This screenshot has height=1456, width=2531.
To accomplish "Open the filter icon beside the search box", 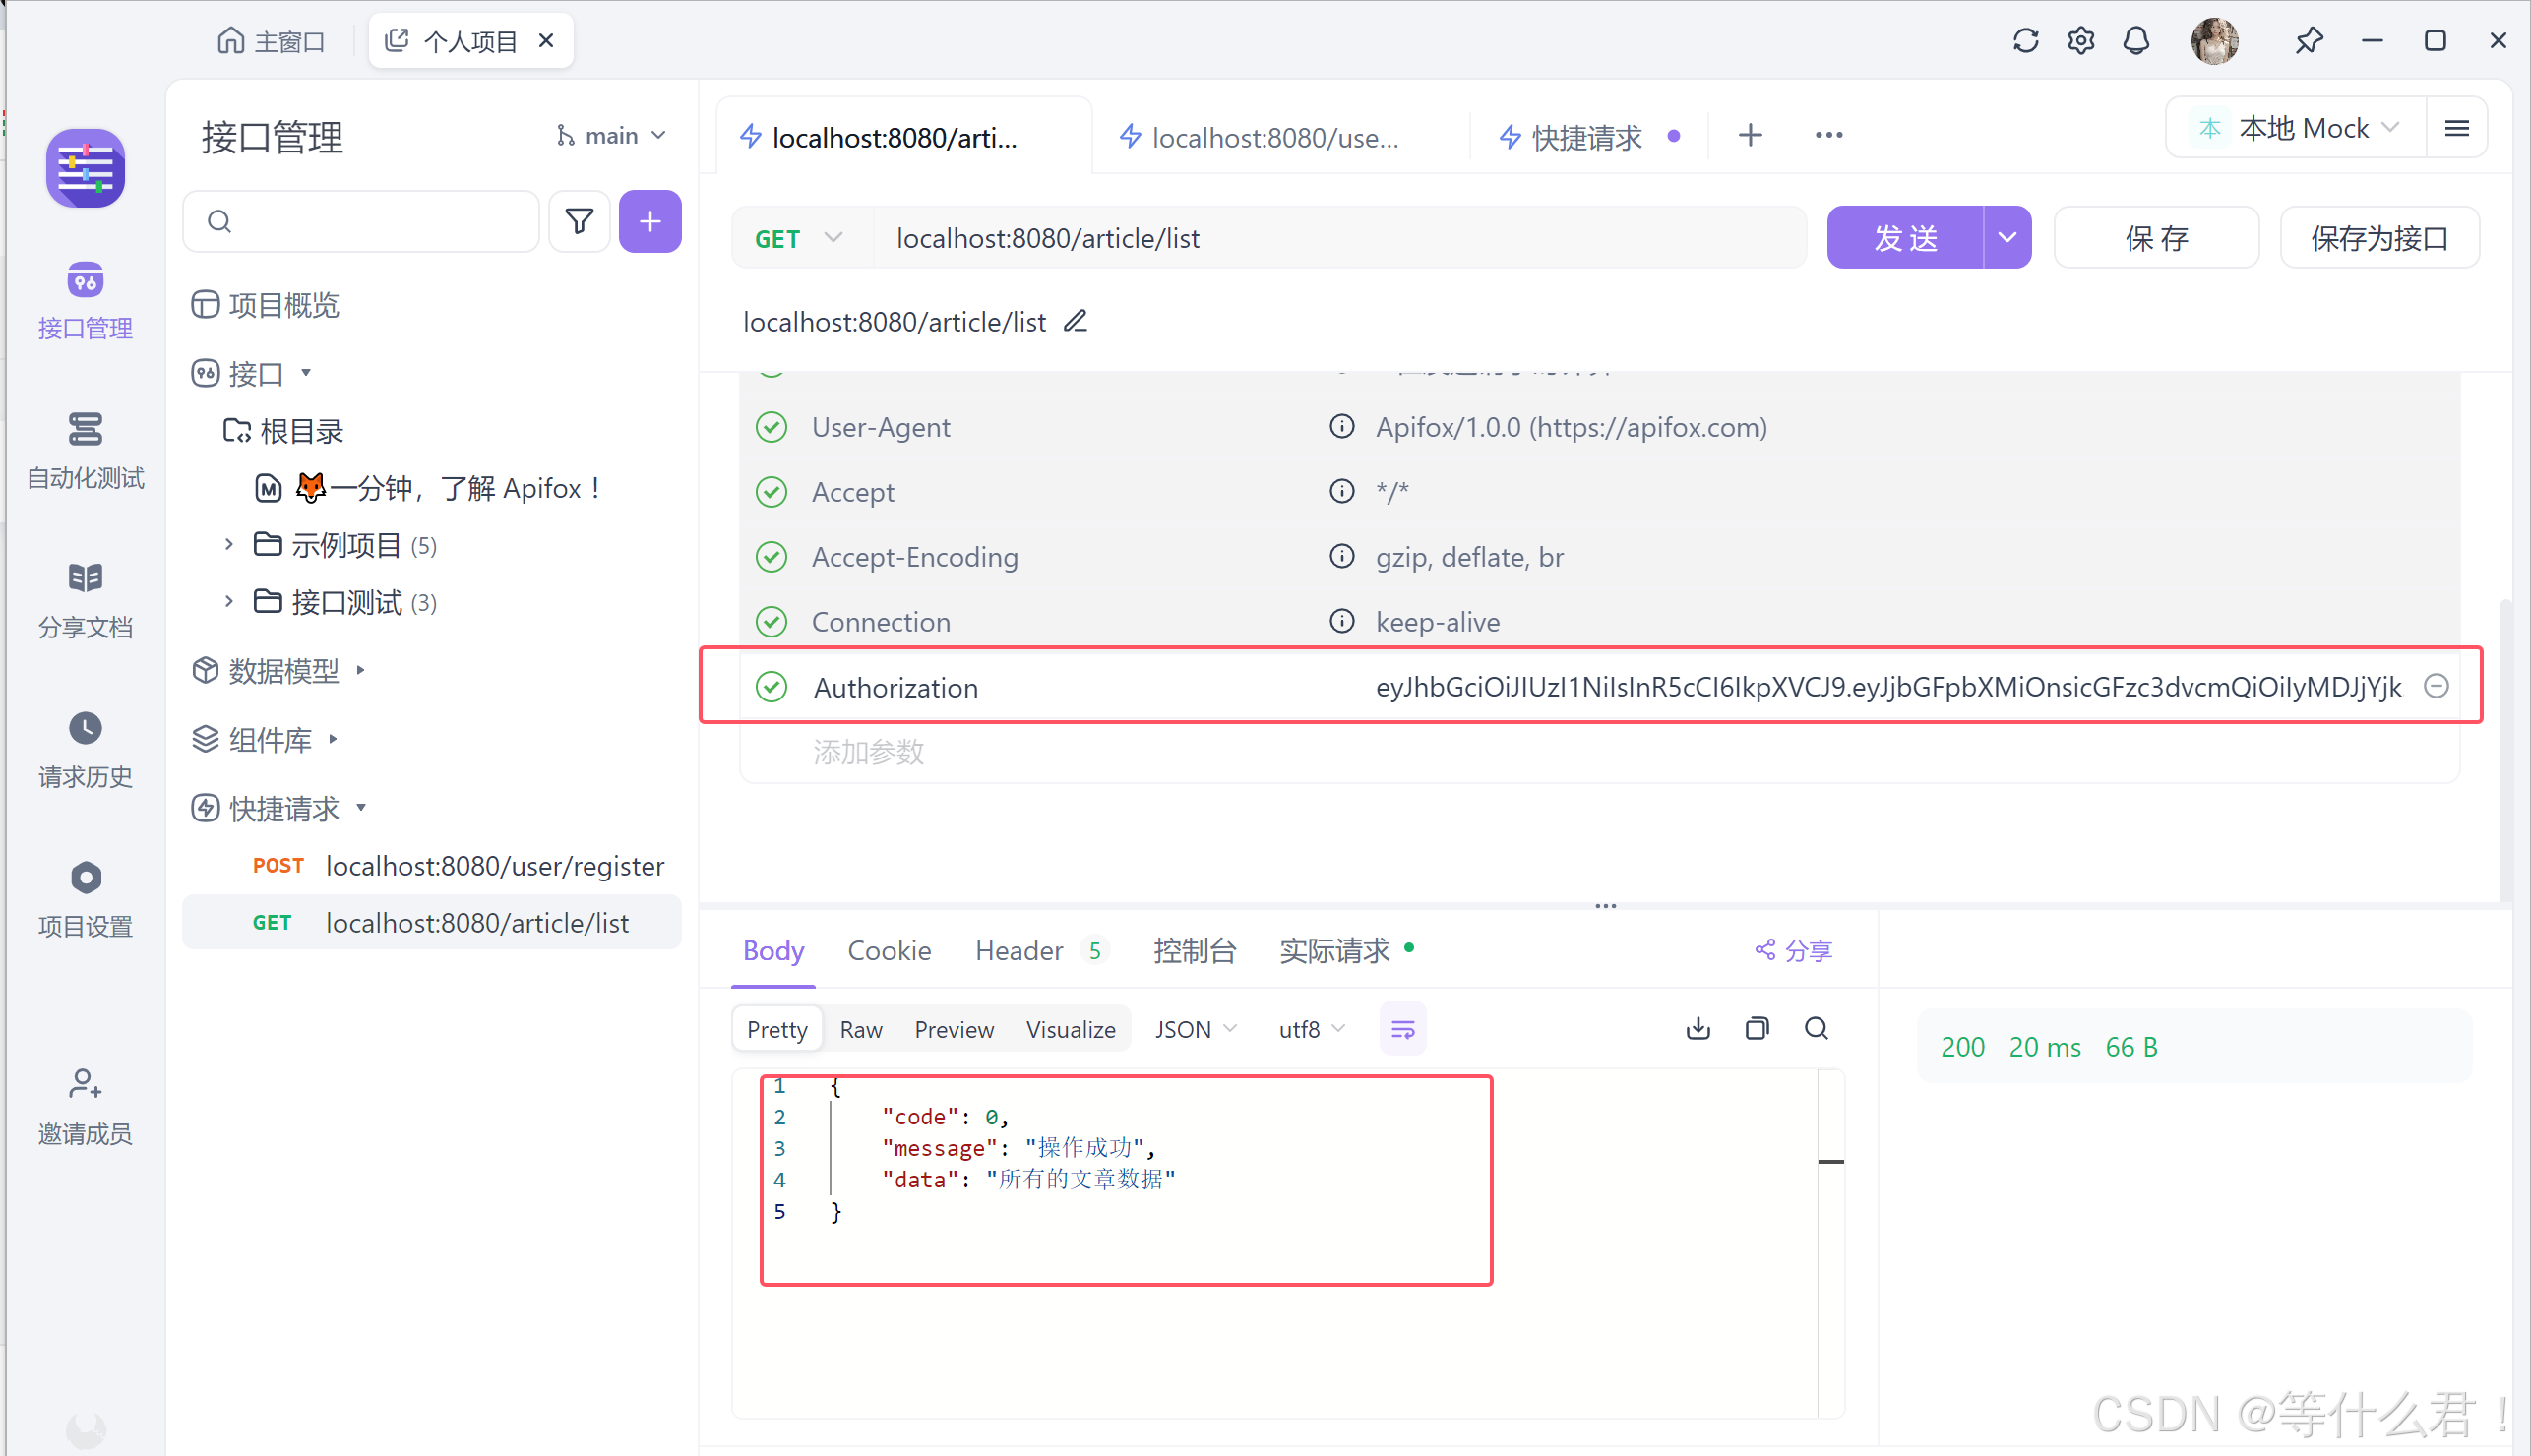I will coord(579,221).
